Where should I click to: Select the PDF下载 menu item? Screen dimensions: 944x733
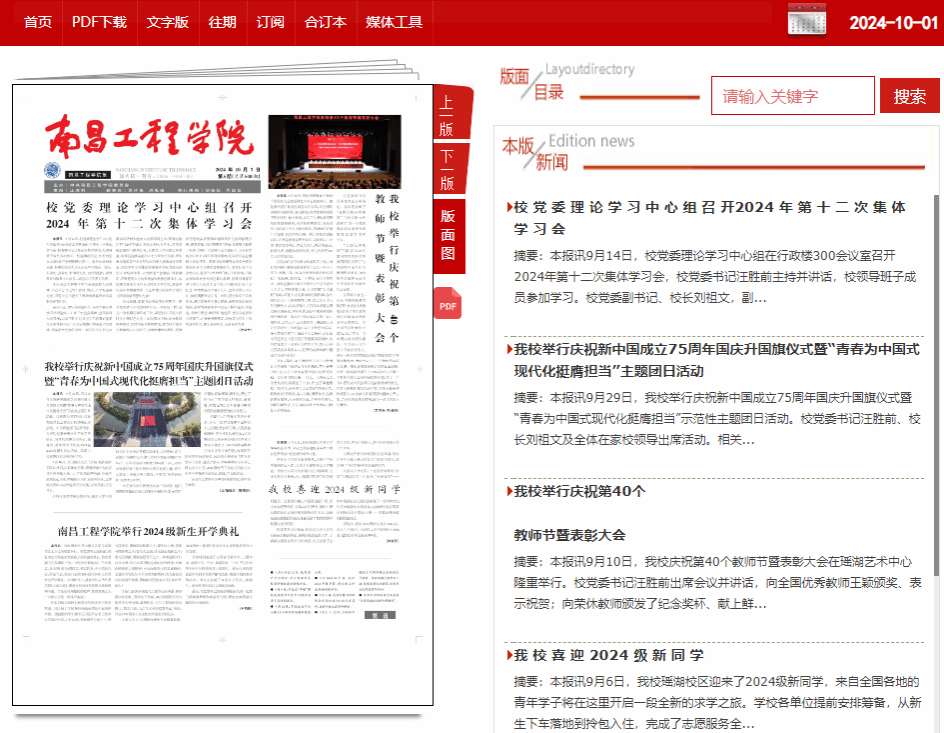point(99,22)
